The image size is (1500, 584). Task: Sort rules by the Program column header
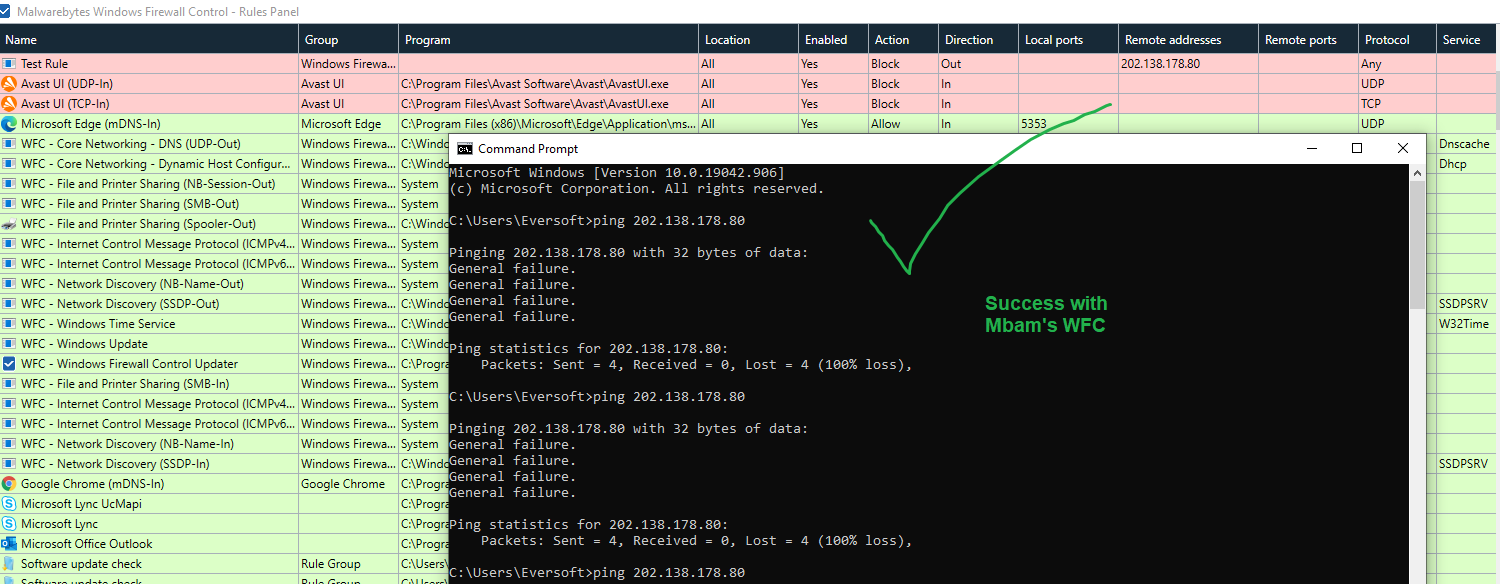coord(548,40)
